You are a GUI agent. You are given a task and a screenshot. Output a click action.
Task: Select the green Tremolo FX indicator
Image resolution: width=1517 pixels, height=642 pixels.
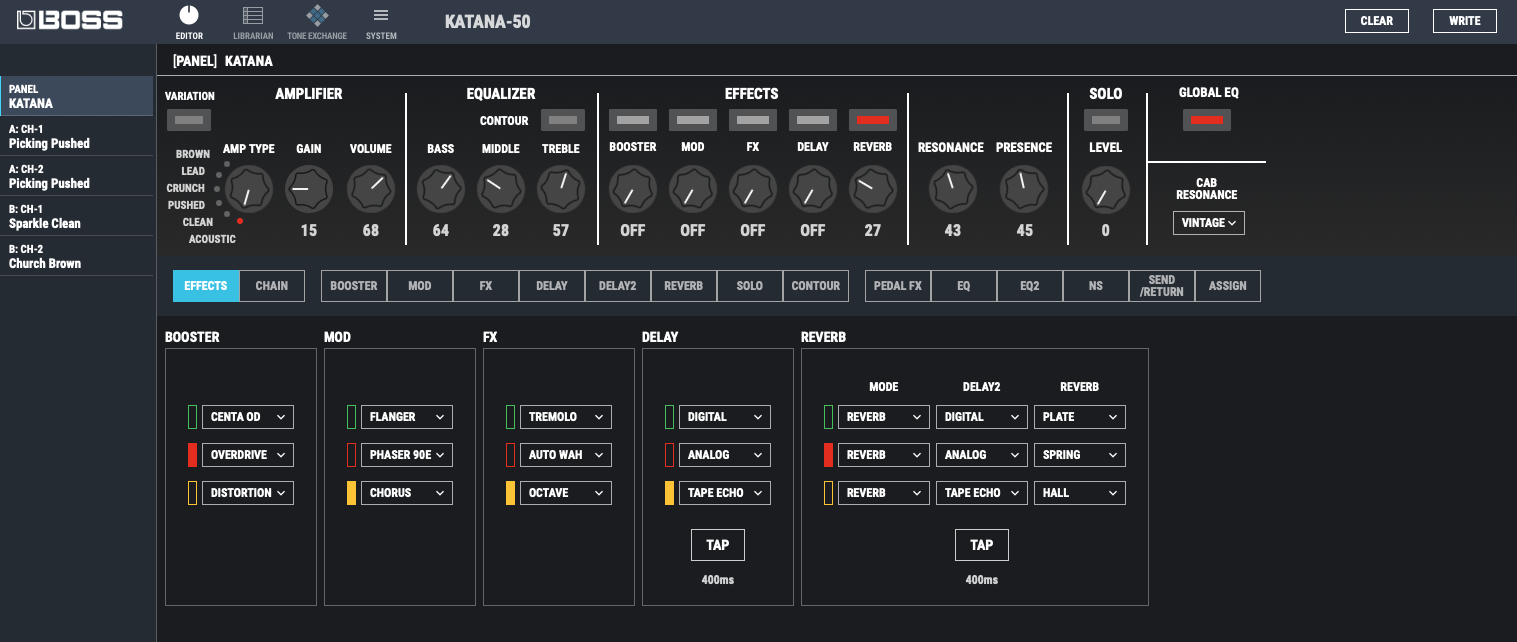510,417
